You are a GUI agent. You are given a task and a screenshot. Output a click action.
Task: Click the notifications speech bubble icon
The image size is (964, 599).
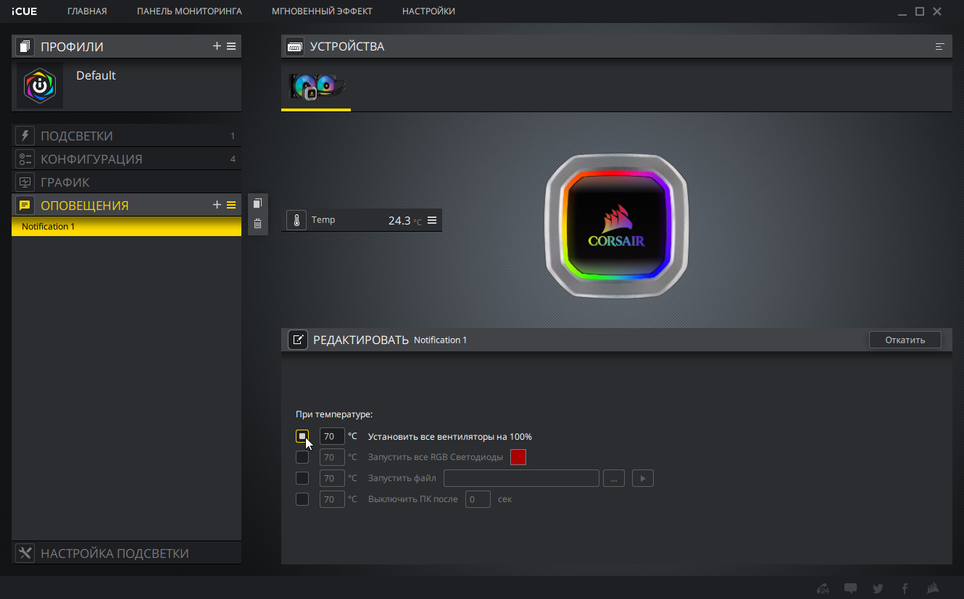tap(25, 205)
